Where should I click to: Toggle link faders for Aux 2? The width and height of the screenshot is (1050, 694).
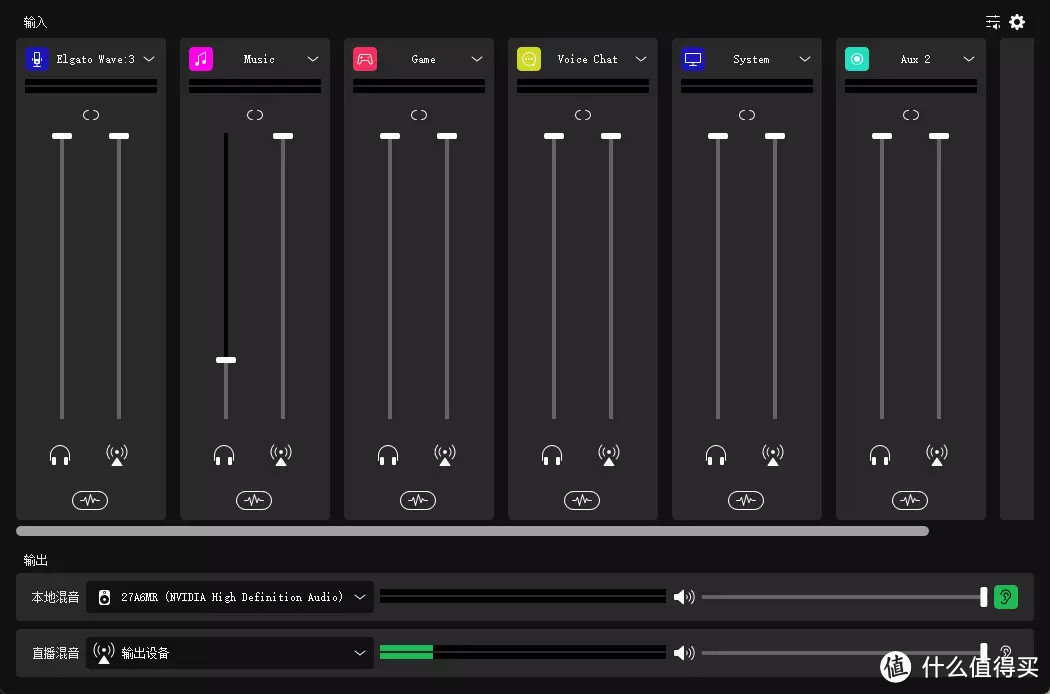[x=911, y=115]
